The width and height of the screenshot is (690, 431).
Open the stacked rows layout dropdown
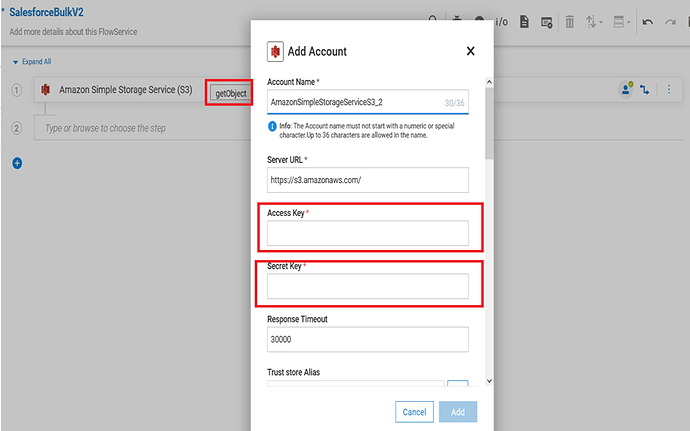point(621,22)
